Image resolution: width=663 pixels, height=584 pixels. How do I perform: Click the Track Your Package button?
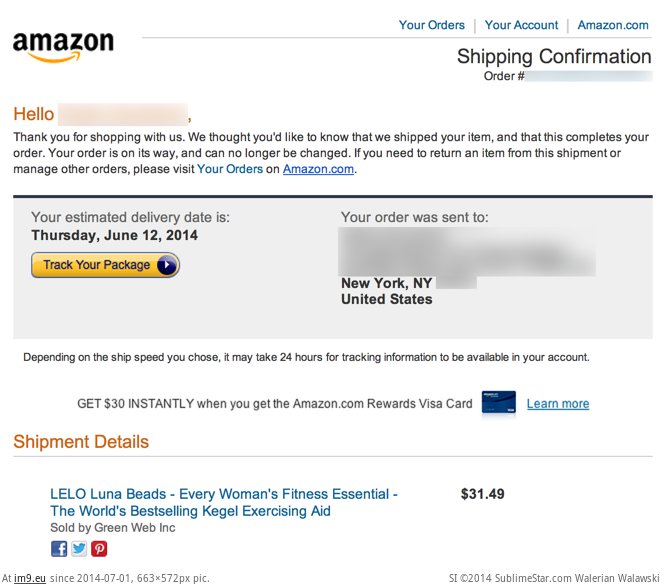pos(105,265)
